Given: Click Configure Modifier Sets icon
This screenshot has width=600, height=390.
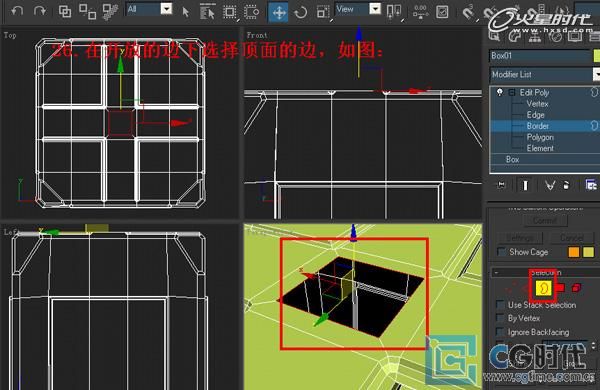Looking at the screenshot, I should (591, 185).
